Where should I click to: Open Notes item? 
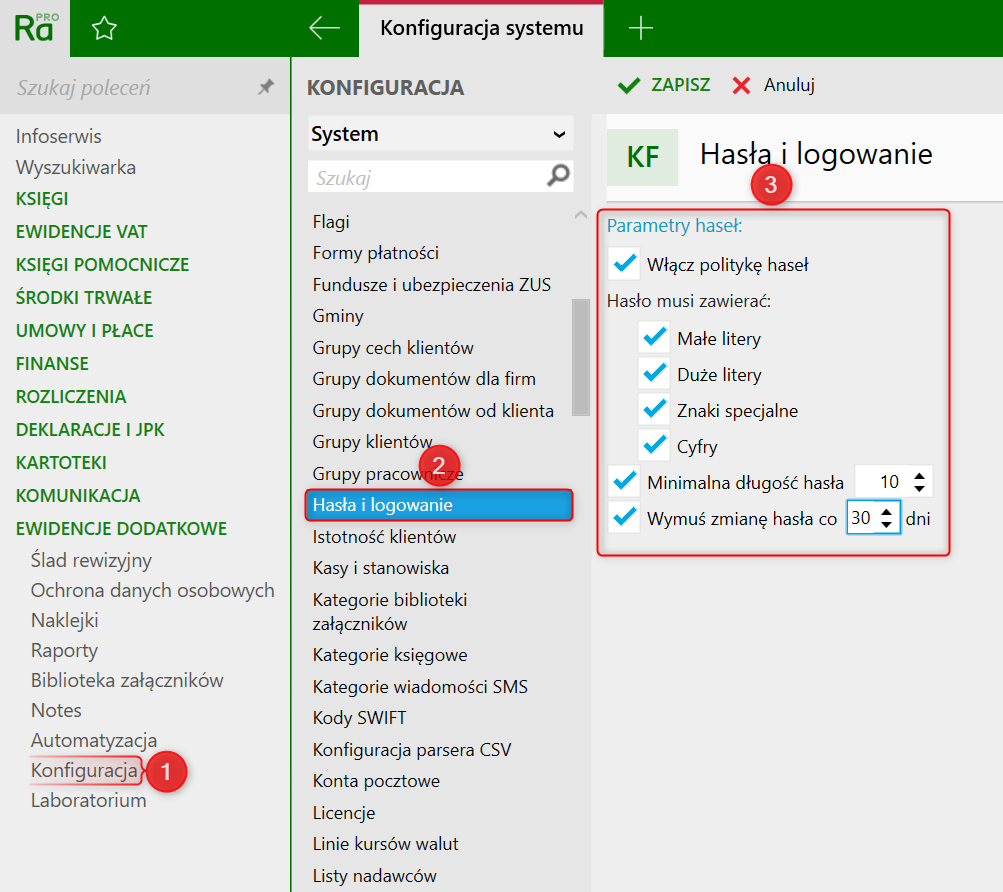tap(56, 710)
